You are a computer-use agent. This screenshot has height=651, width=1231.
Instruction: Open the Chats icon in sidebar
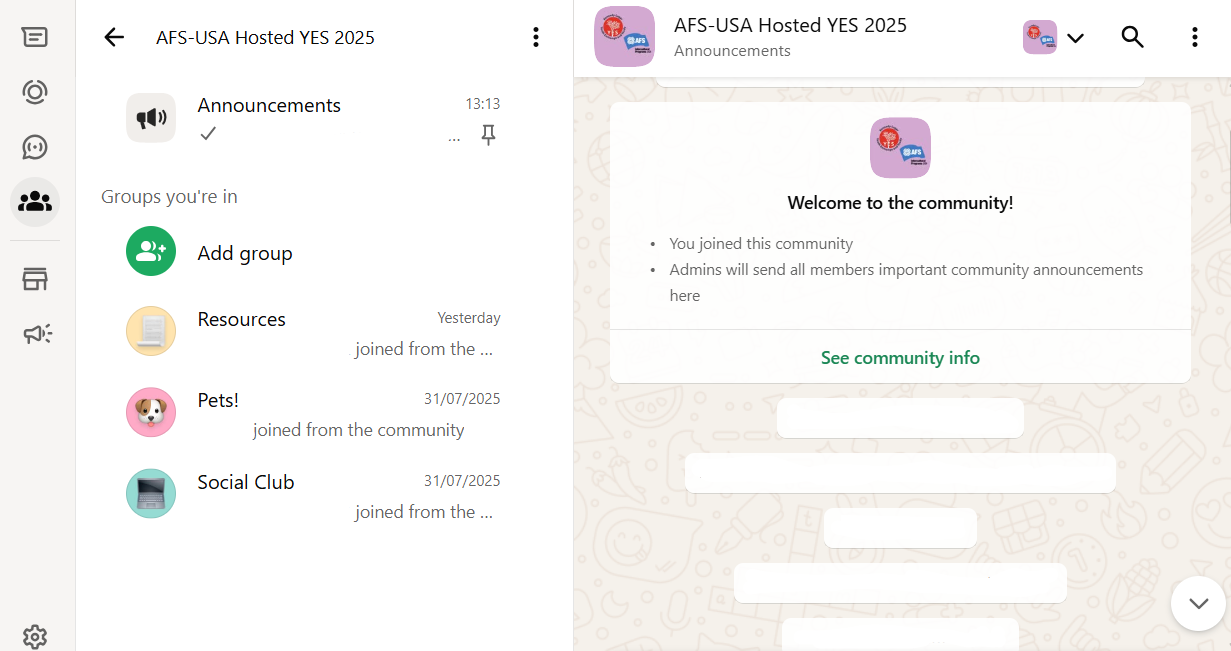35,38
